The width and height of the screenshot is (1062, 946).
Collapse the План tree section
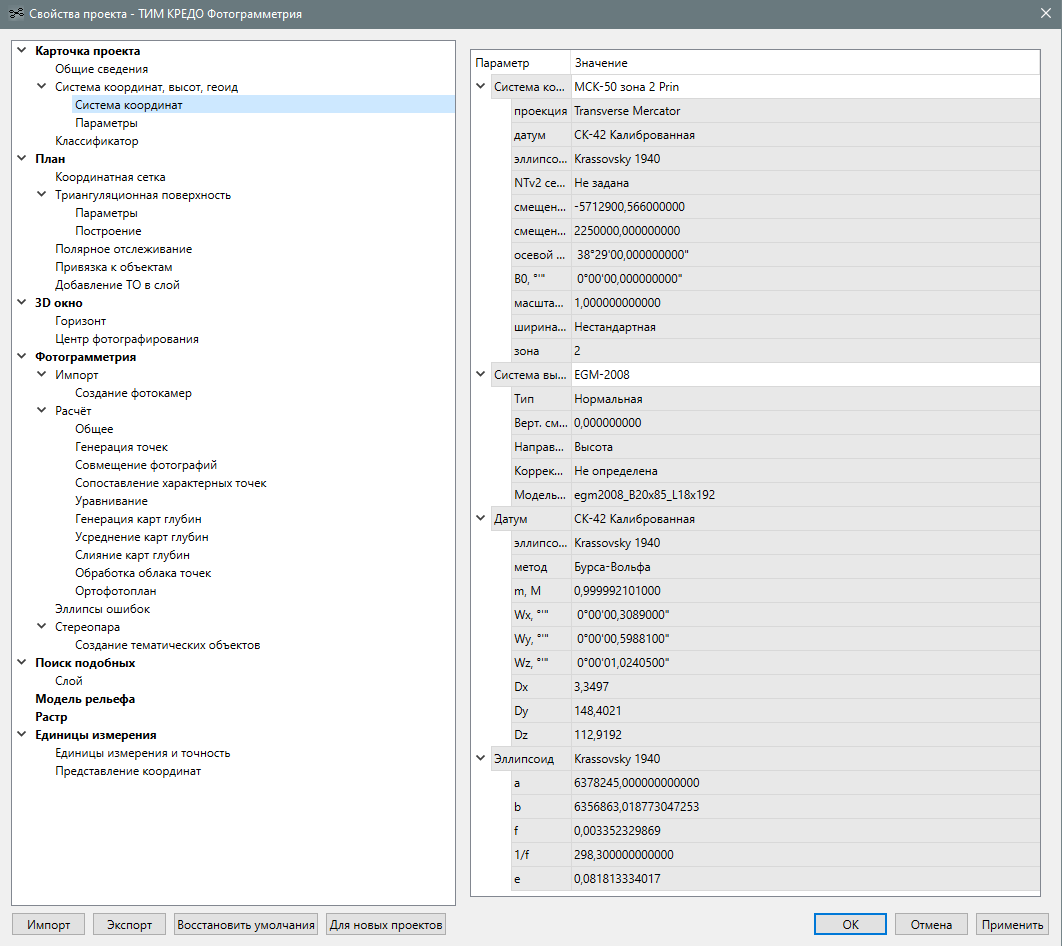tap(22, 158)
